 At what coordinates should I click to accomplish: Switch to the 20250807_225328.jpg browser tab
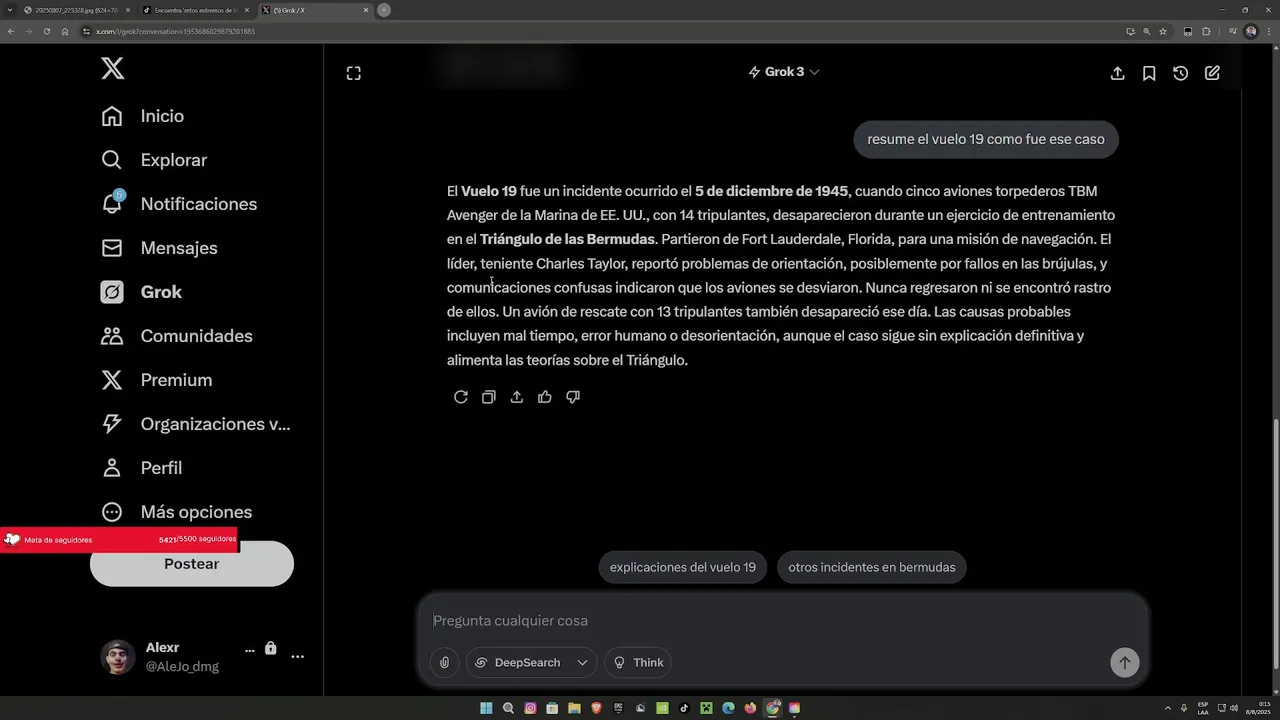76,10
